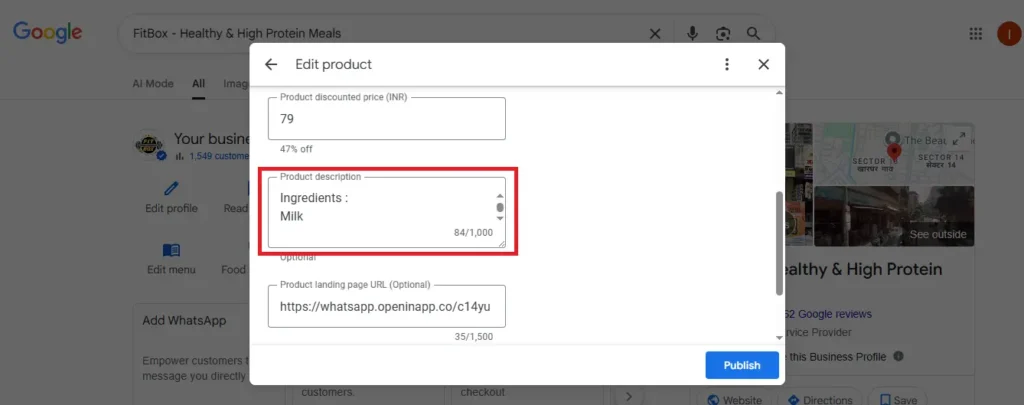Click the info icon beside Business Profile

tap(899, 357)
